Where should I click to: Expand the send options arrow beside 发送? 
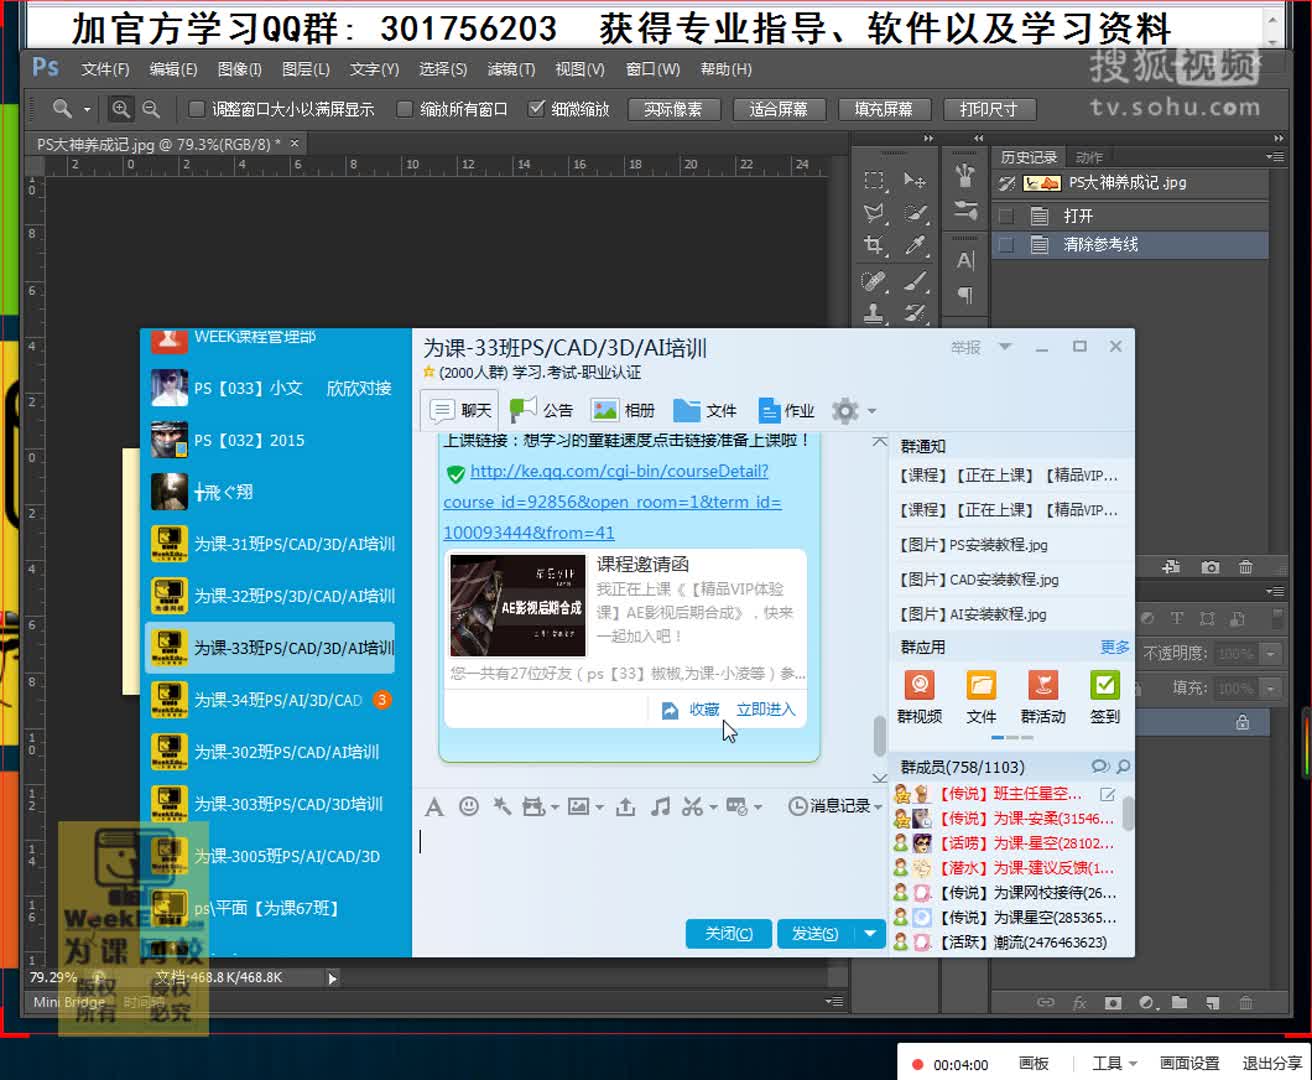pyautogui.click(x=870, y=933)
